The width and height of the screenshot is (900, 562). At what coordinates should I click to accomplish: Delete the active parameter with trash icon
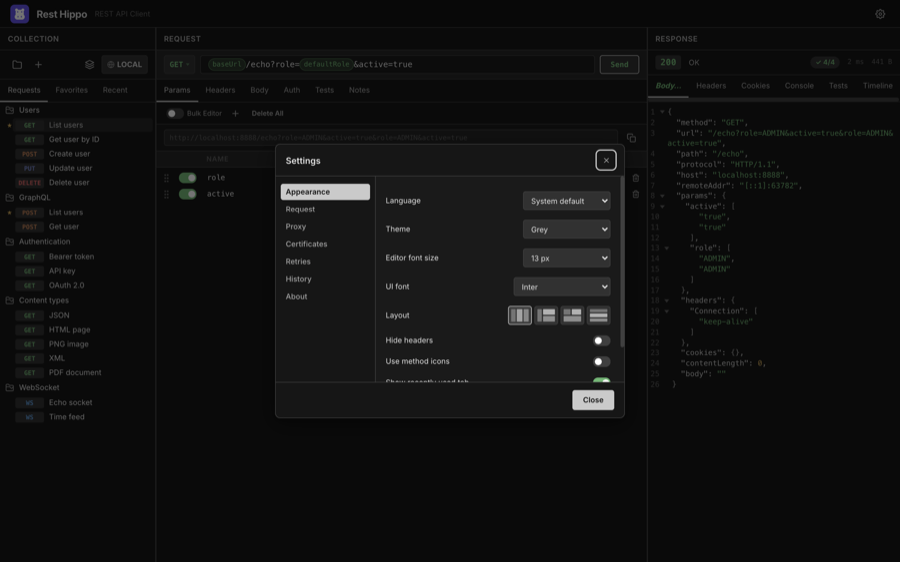click(635, 194)
